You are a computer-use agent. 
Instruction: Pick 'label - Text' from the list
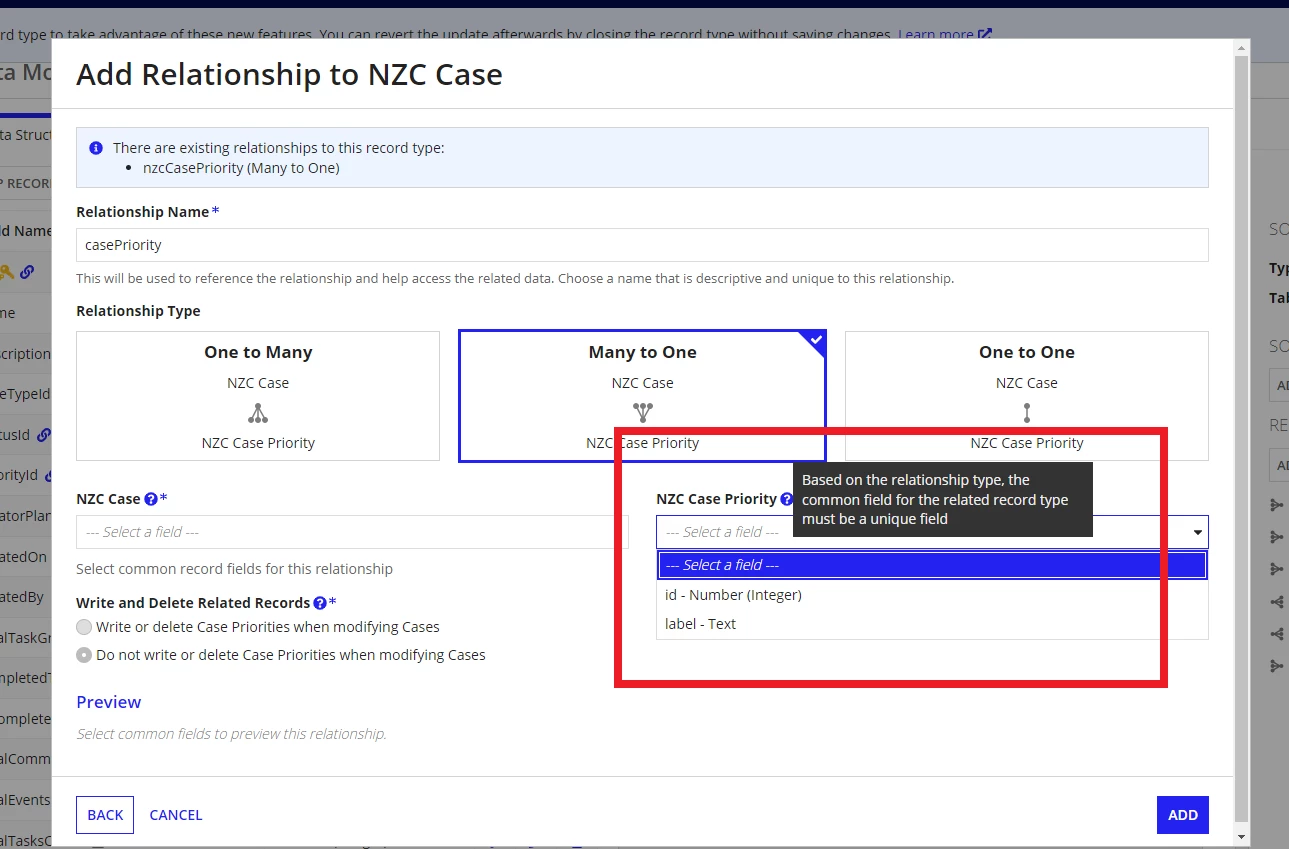932,624
